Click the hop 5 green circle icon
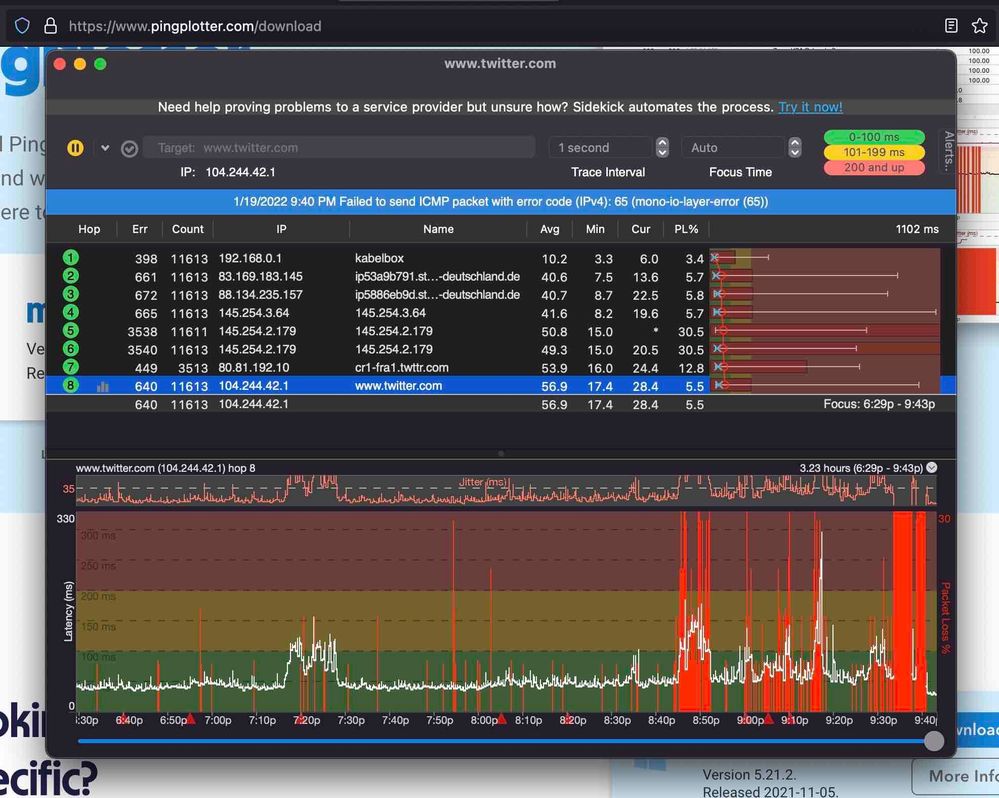This screenshot has height=798, width=999. pos(71,331)
